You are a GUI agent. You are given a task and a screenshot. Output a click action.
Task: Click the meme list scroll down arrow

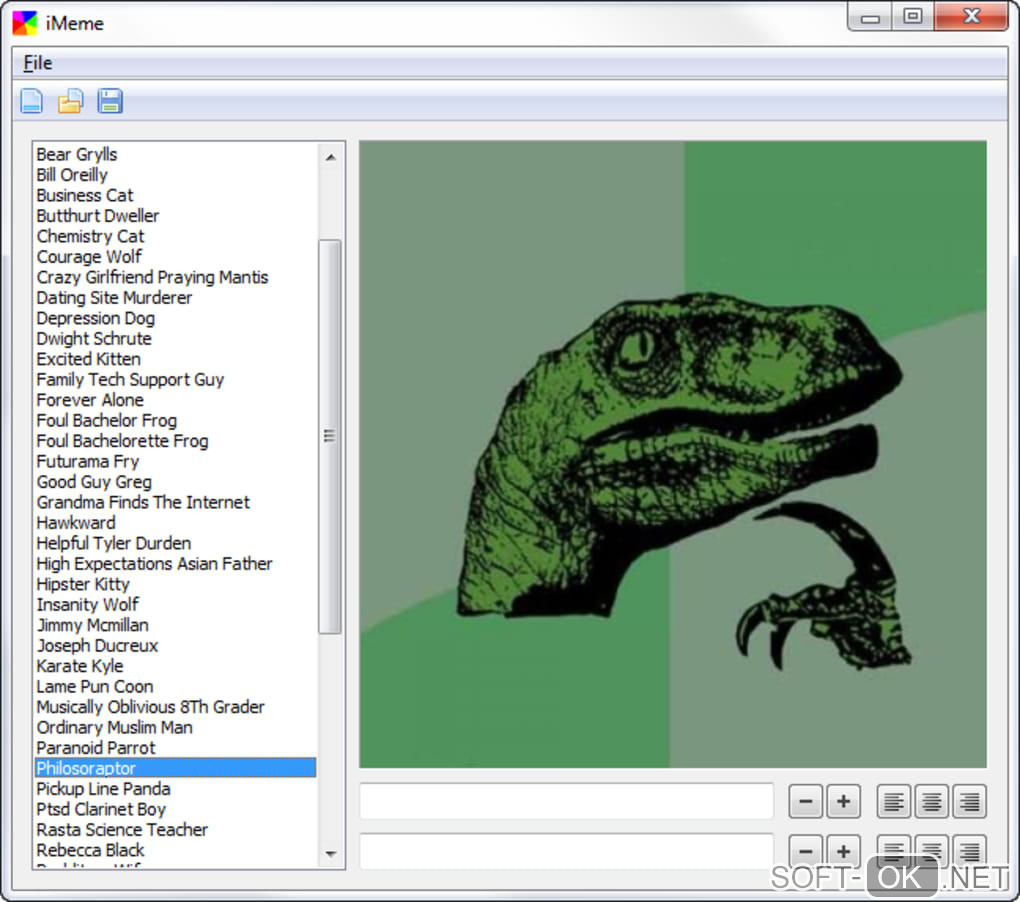[330, 853]
